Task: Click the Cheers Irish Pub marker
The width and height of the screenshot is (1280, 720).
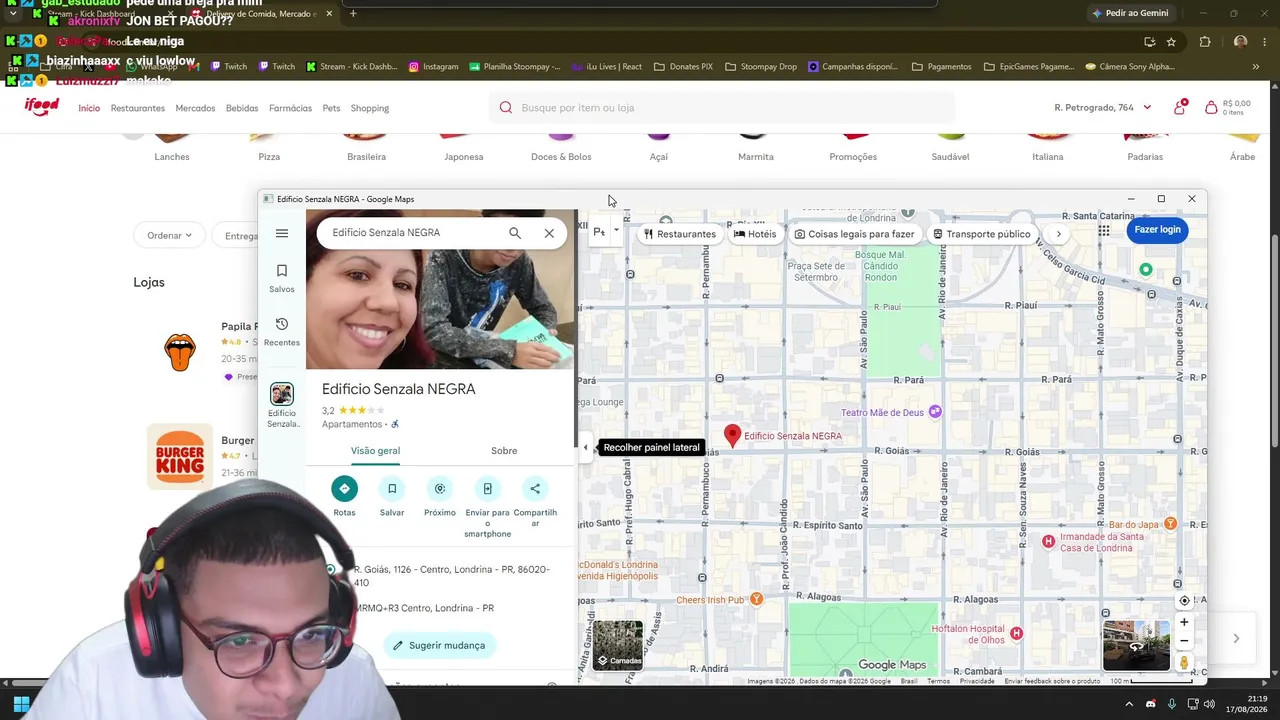Action: coord(757,599)
